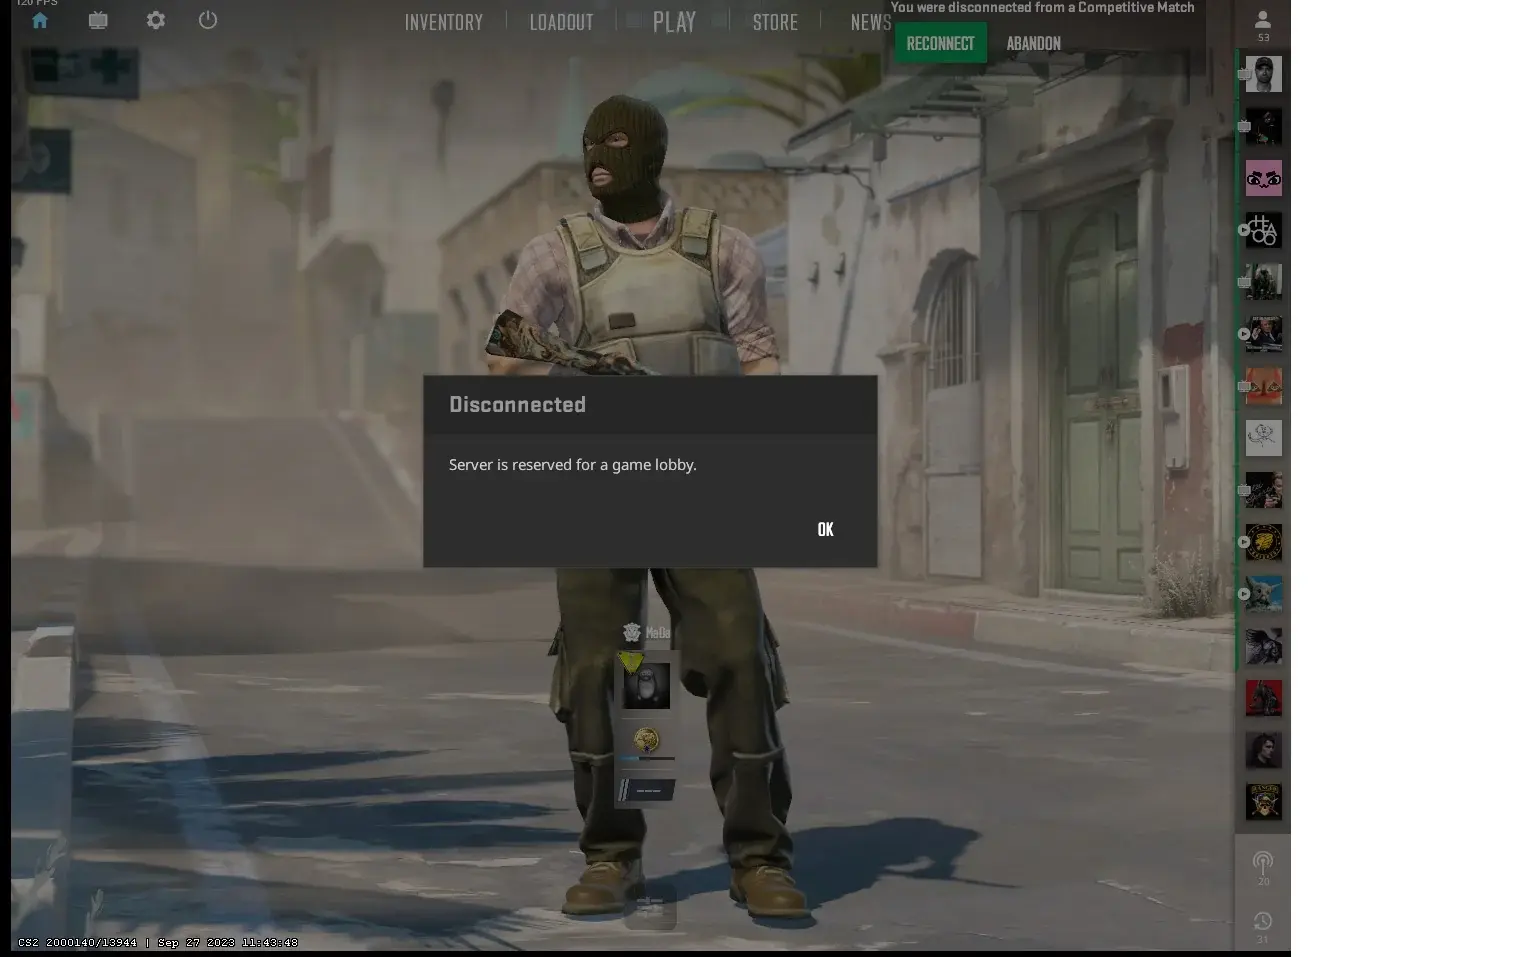
Task: Open the friends list person icon
Action: tap(1263, 19)
